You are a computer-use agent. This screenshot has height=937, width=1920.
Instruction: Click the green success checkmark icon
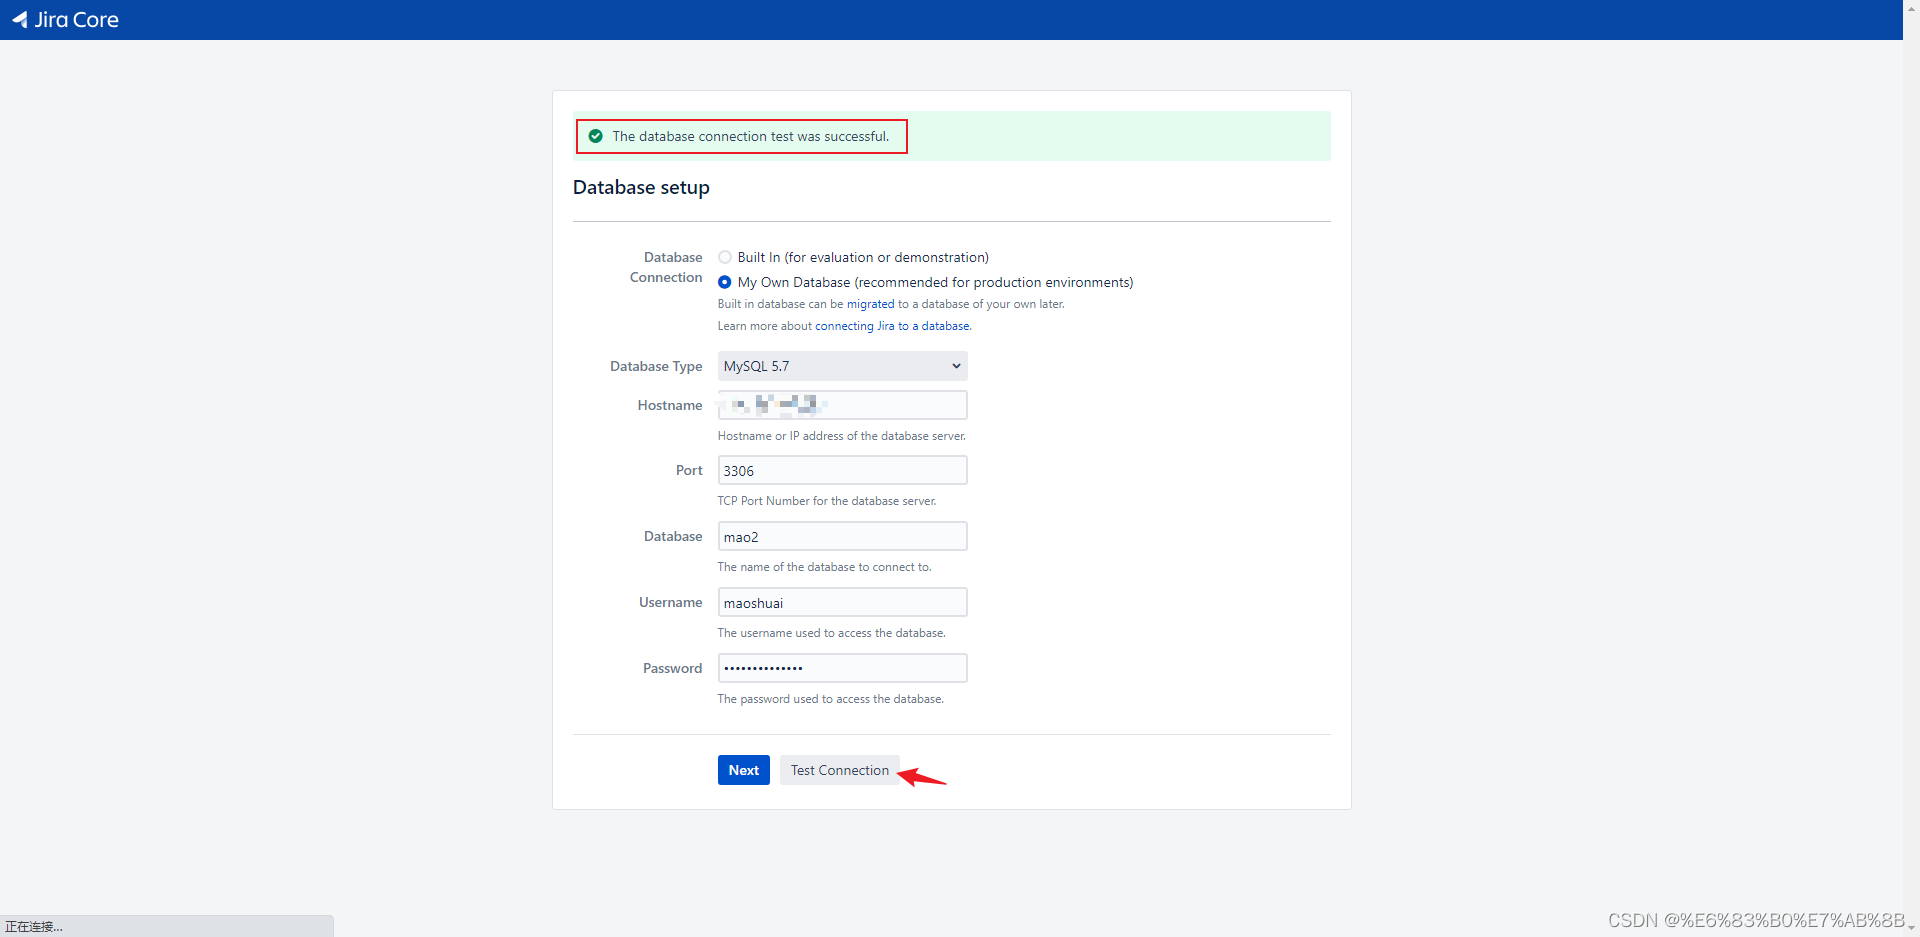(x=596, y=136)
